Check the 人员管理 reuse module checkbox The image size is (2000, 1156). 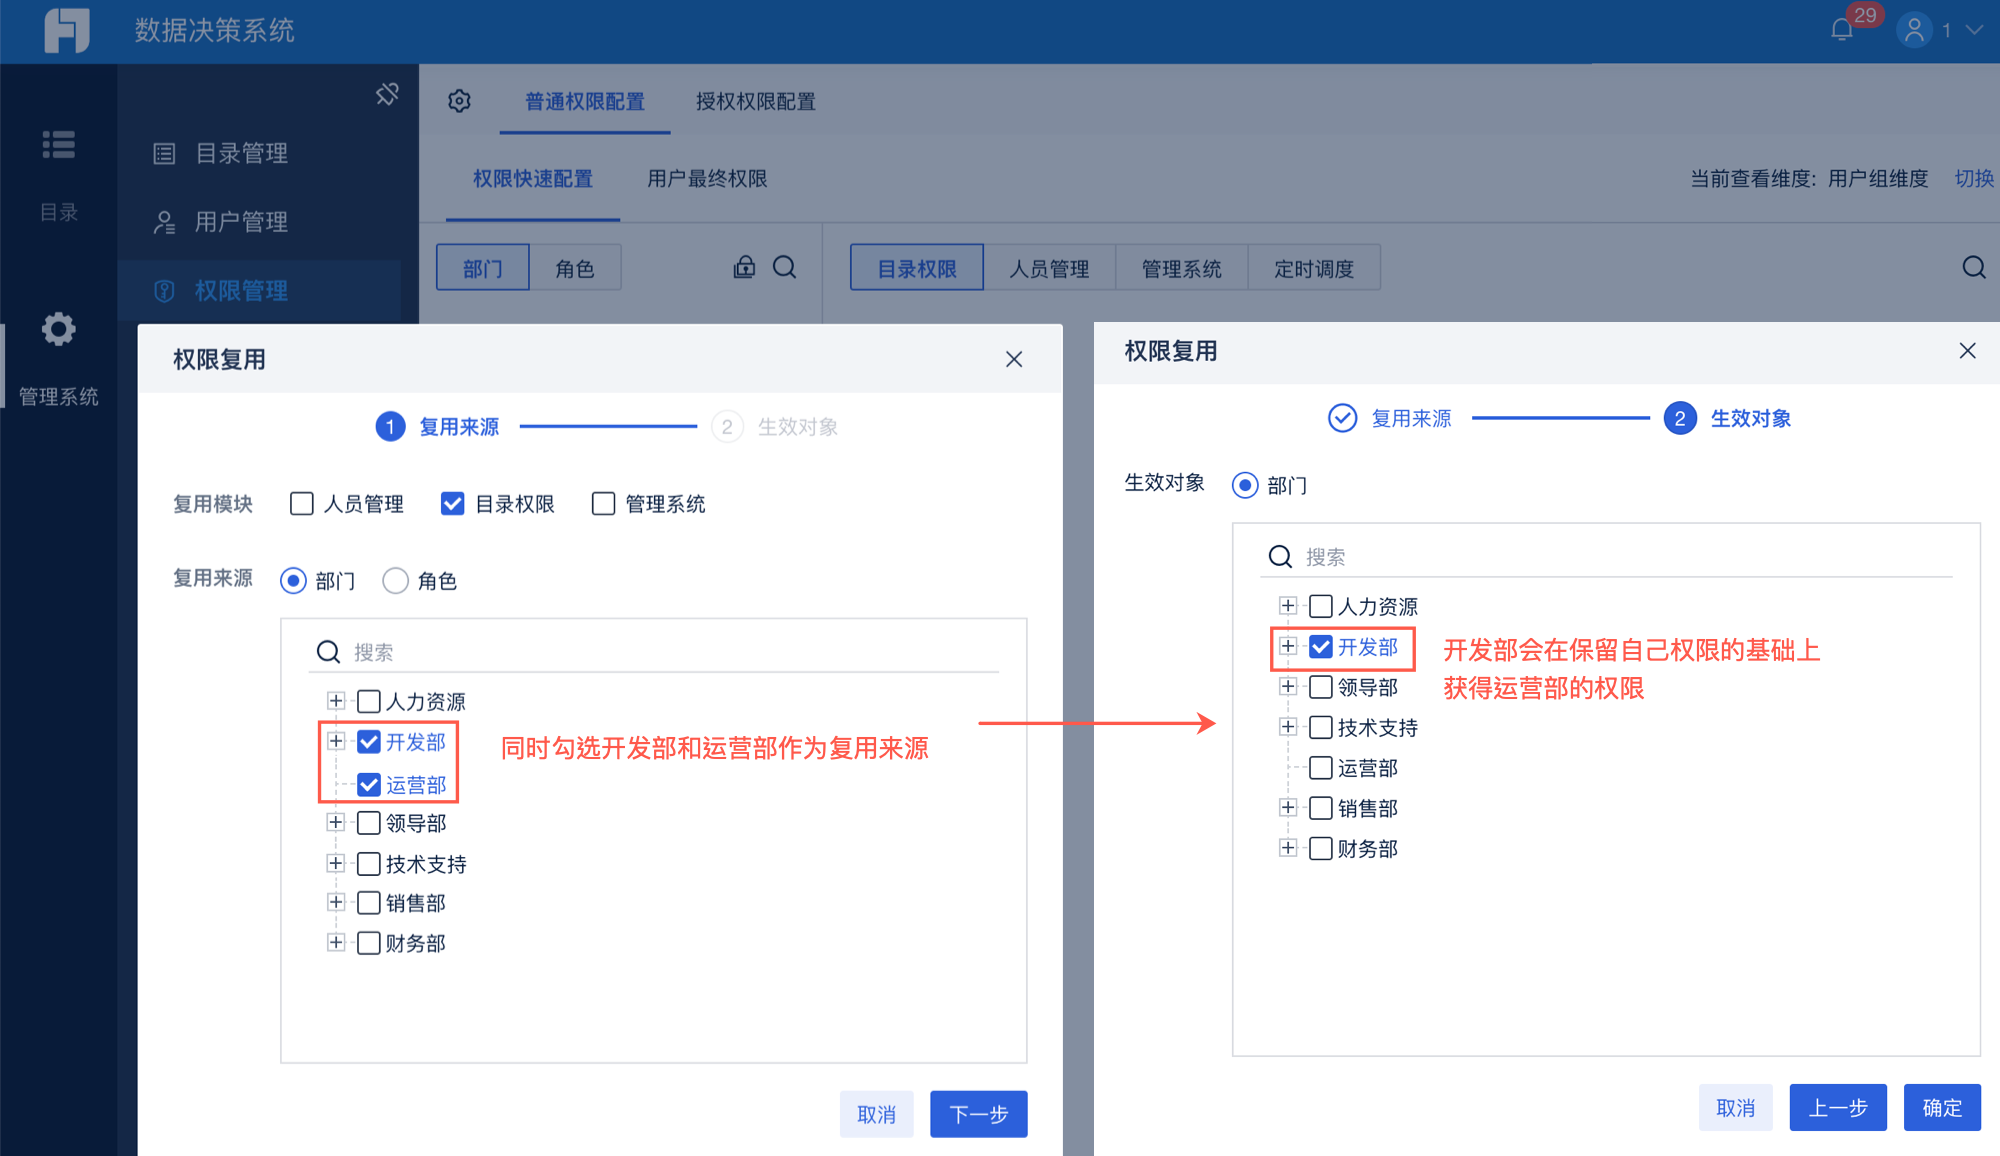[301, 503]
